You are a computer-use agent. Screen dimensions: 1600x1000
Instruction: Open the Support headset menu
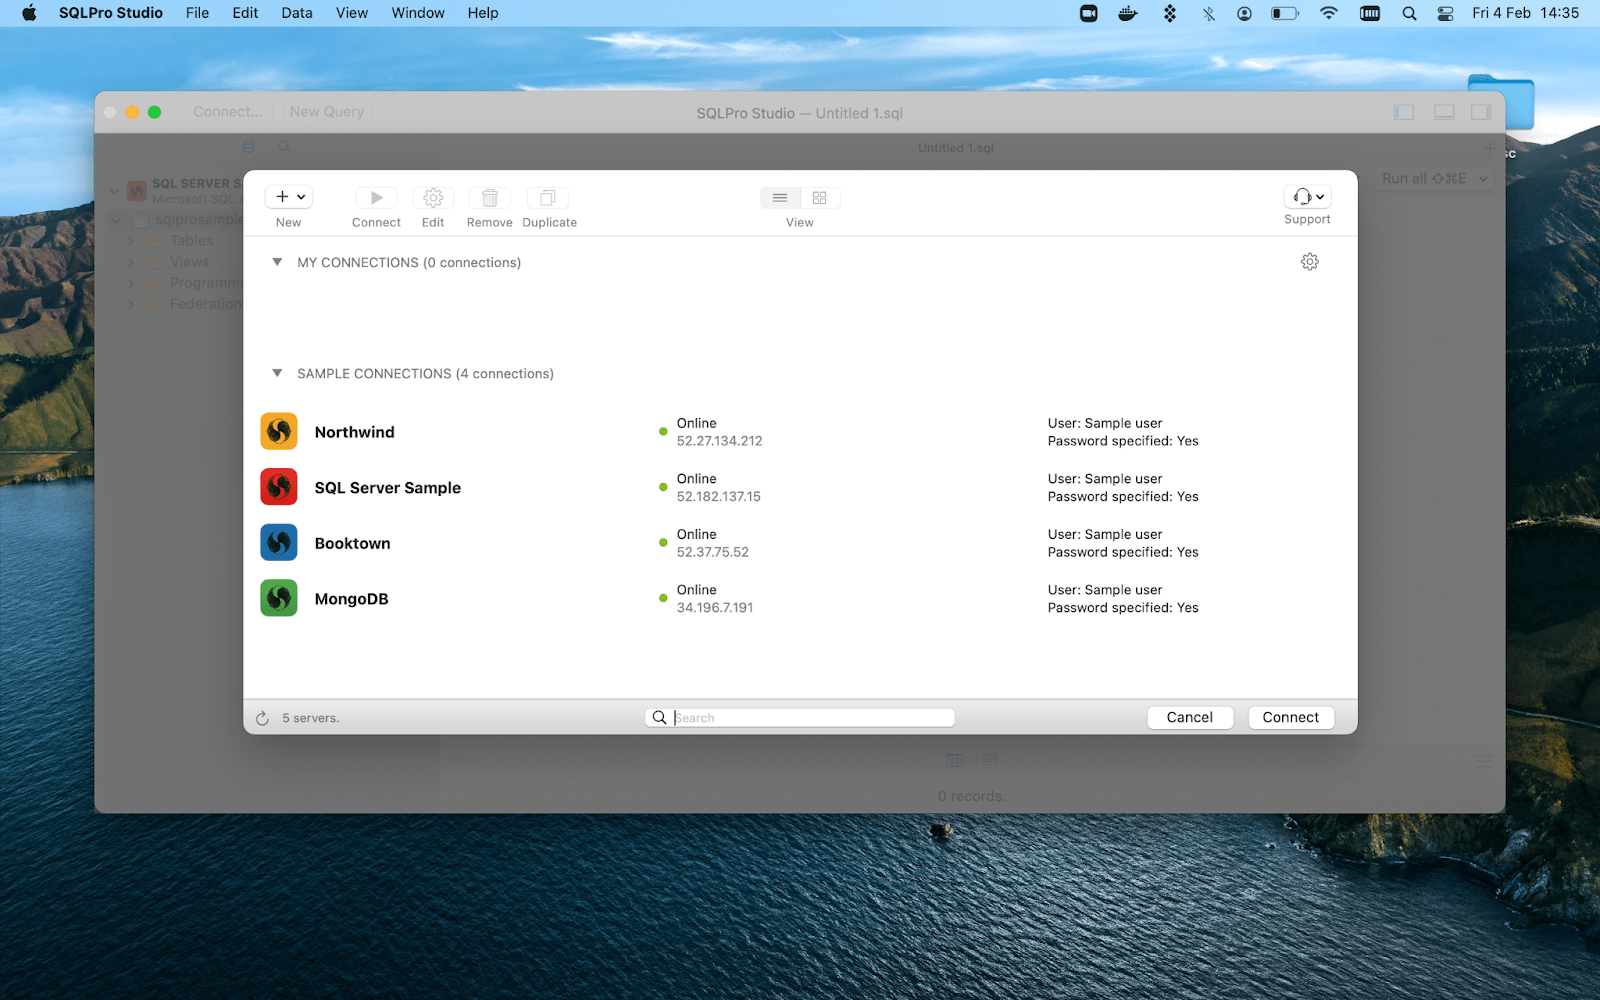click(x=1306, y=197)
